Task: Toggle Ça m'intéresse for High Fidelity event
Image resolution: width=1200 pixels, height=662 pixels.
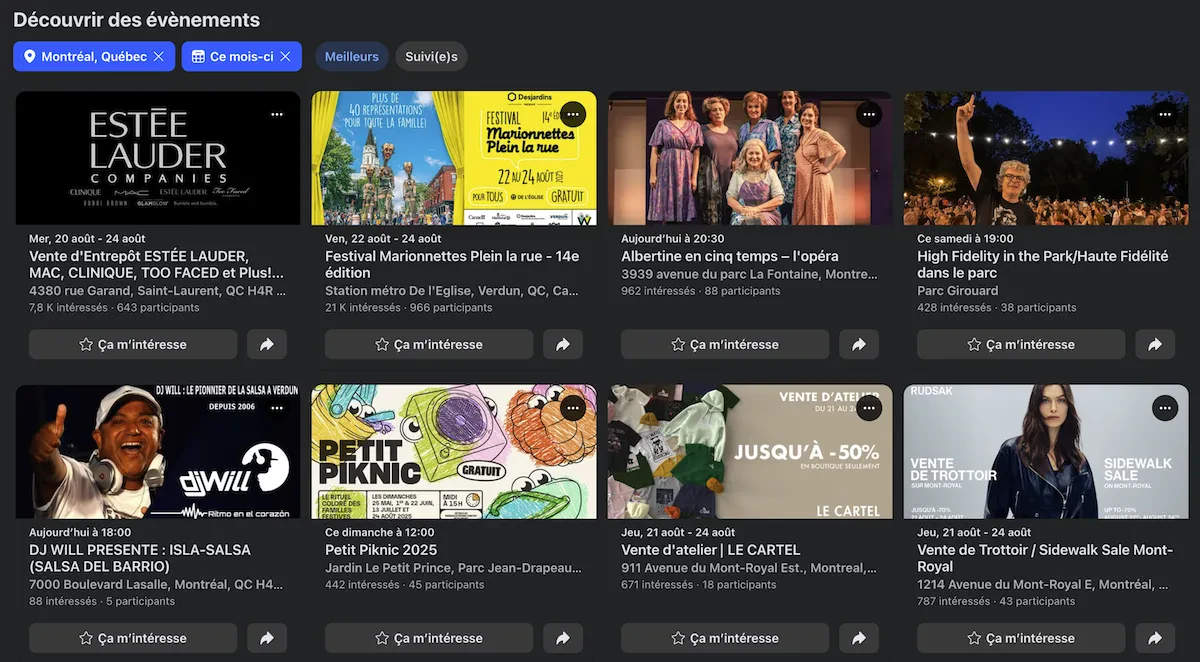Action: (x=1021, y=344)
